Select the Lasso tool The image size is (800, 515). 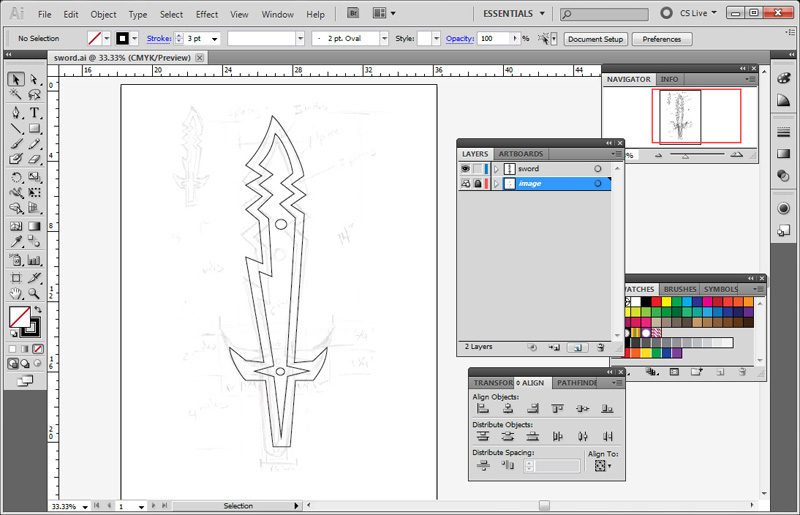point(34,94)
